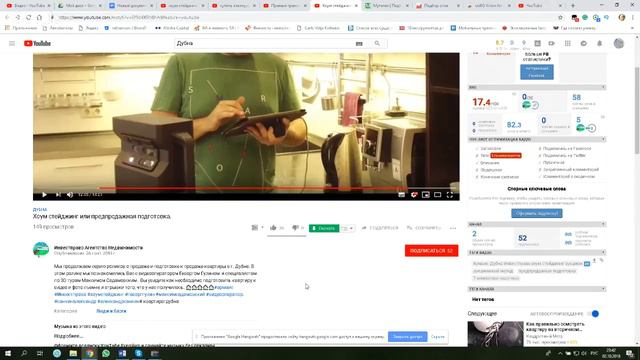Open the messages icon in header
The image size is (640, 360).
point(584,43)
